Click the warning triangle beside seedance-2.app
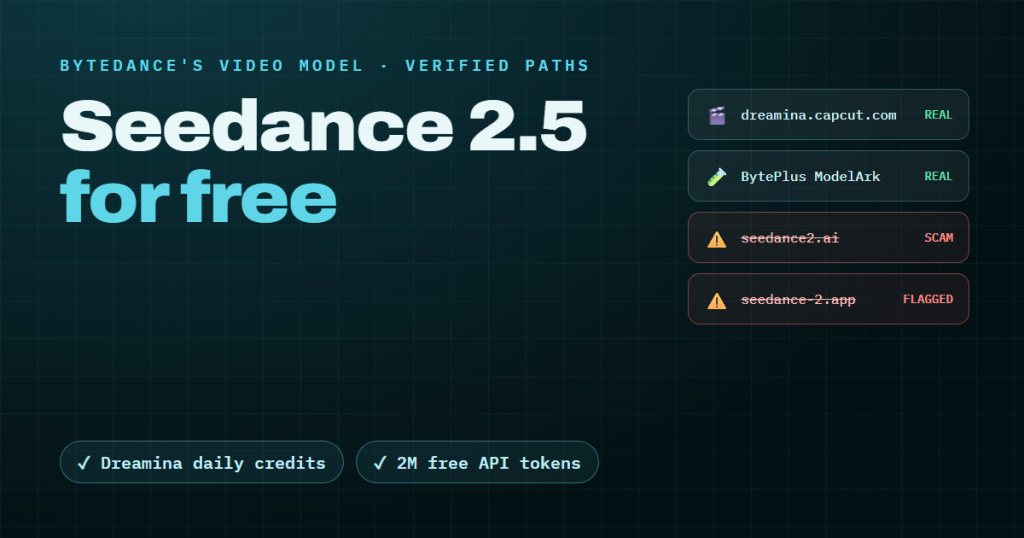This screenshot has height=538, width=1024. (x=717, y=300)
